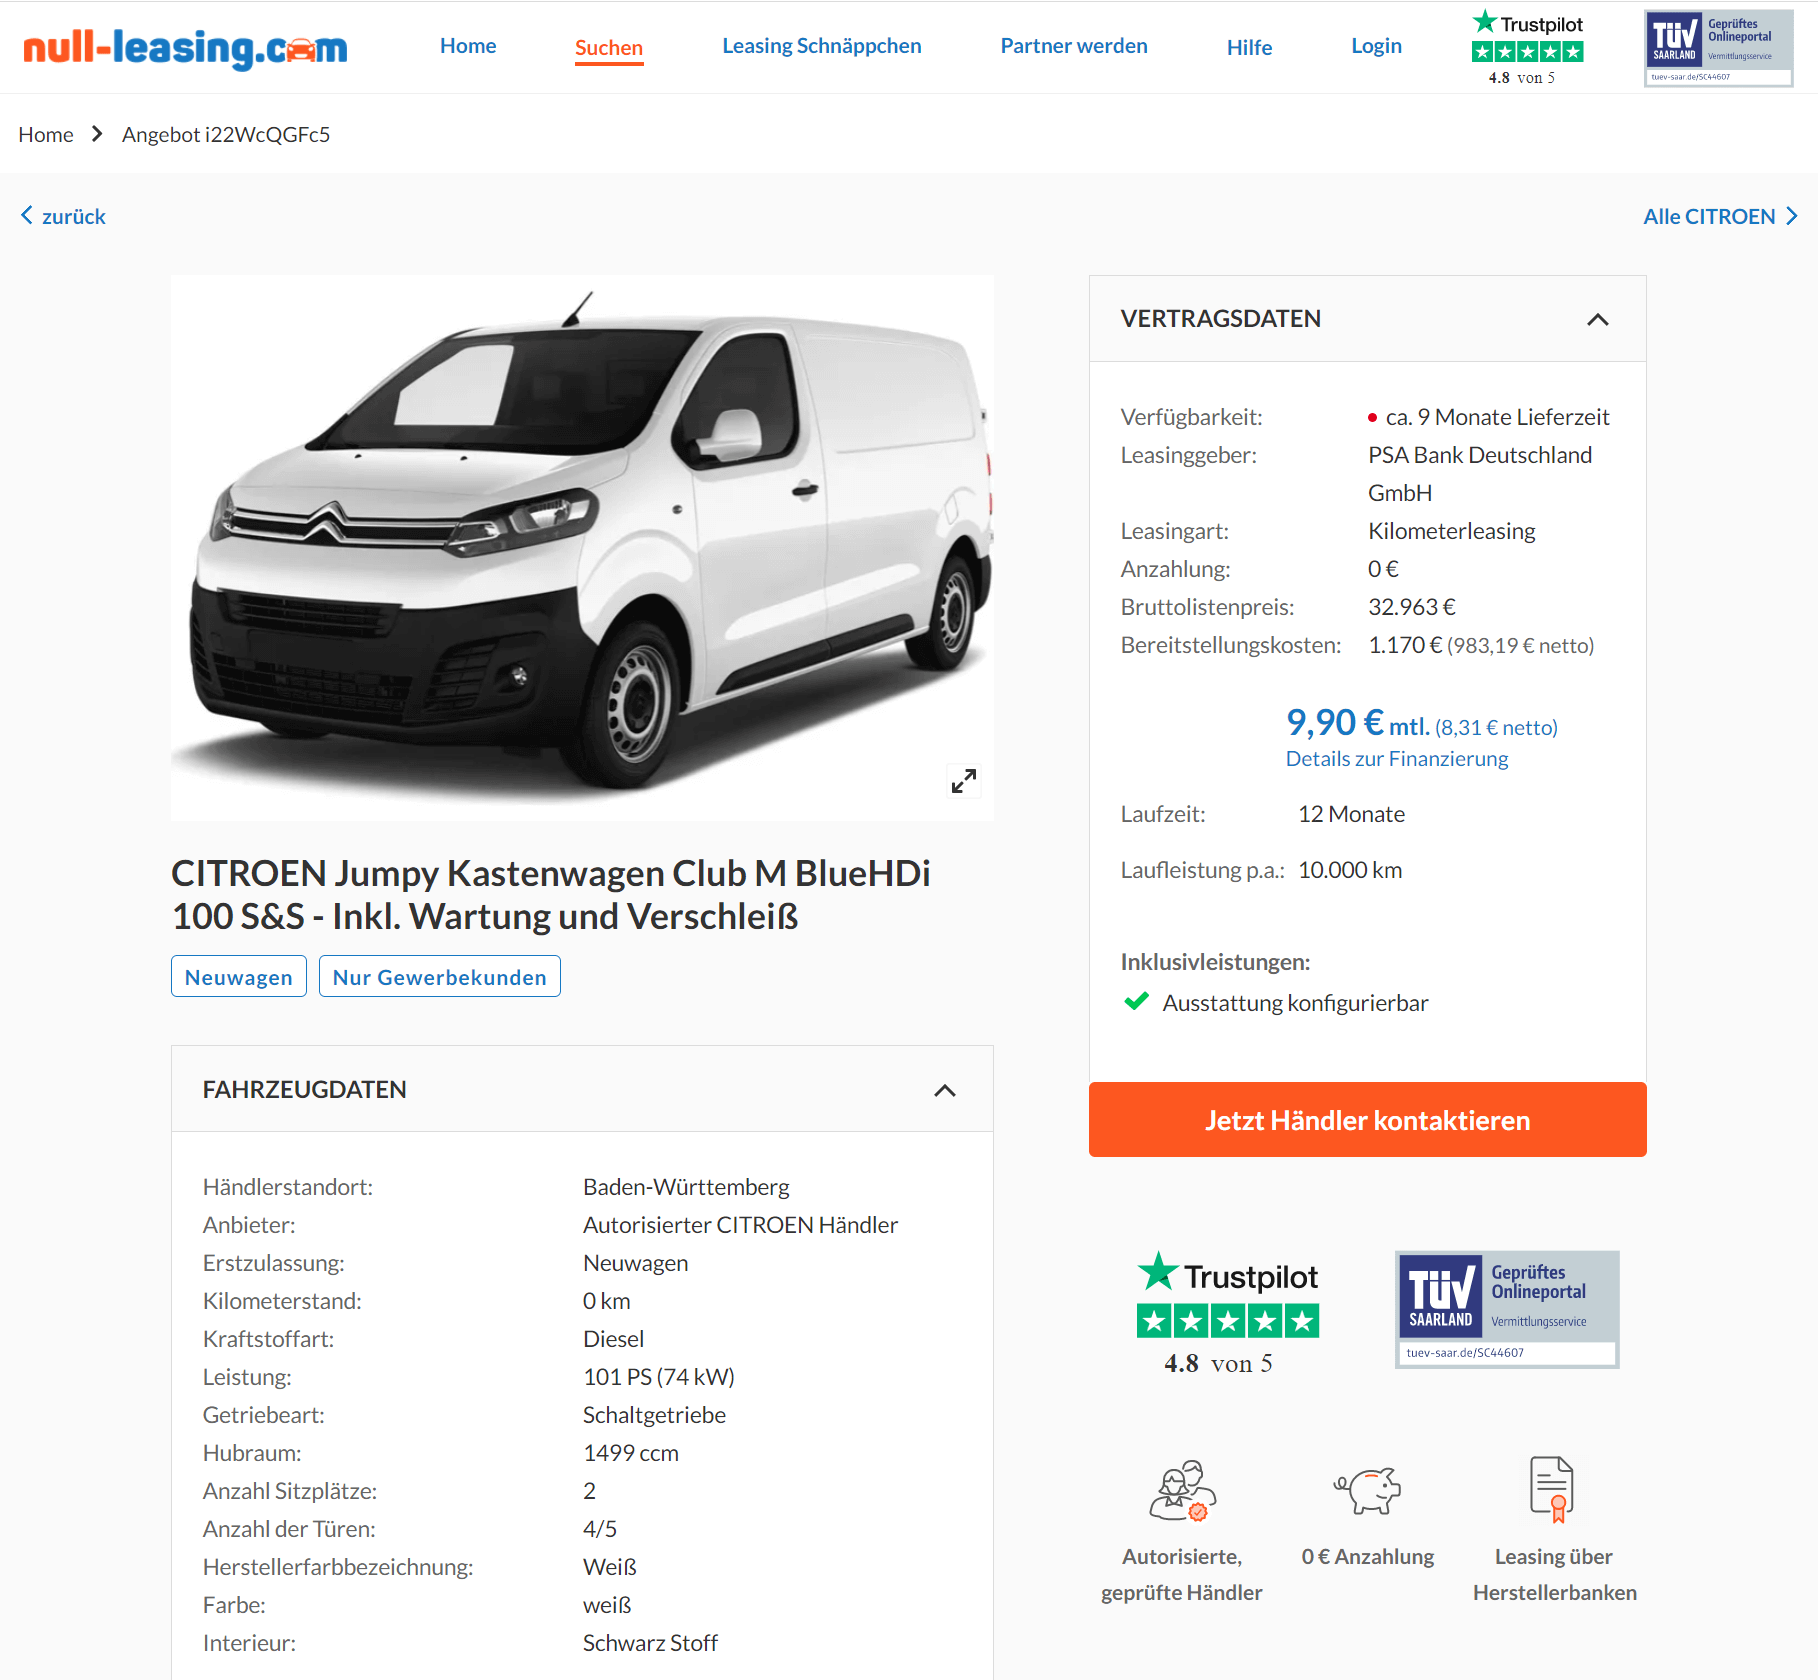Click the piggy bank 0 € Anzahlung icon

point(1368,1490)
